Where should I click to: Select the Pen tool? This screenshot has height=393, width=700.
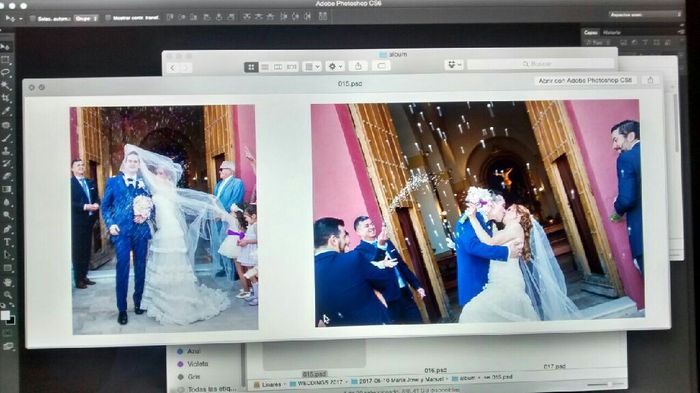tap(7, 229)
